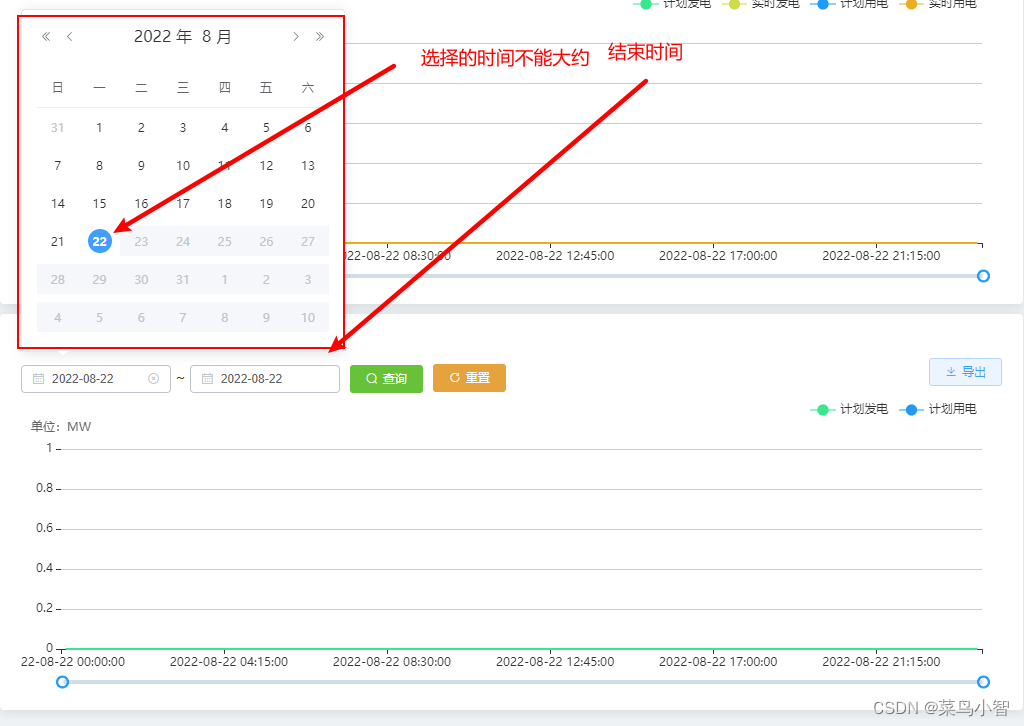Focus the end date input 2022-08-22
The height and width of the screenshot is (726, 1024).
coord(264,379)
